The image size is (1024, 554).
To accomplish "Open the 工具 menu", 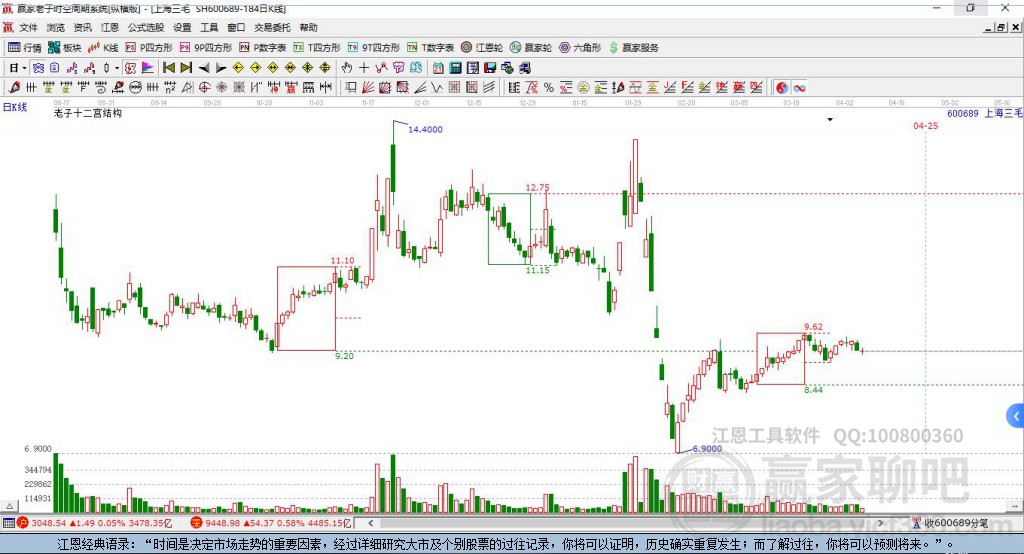I will [x=209, y=27].
